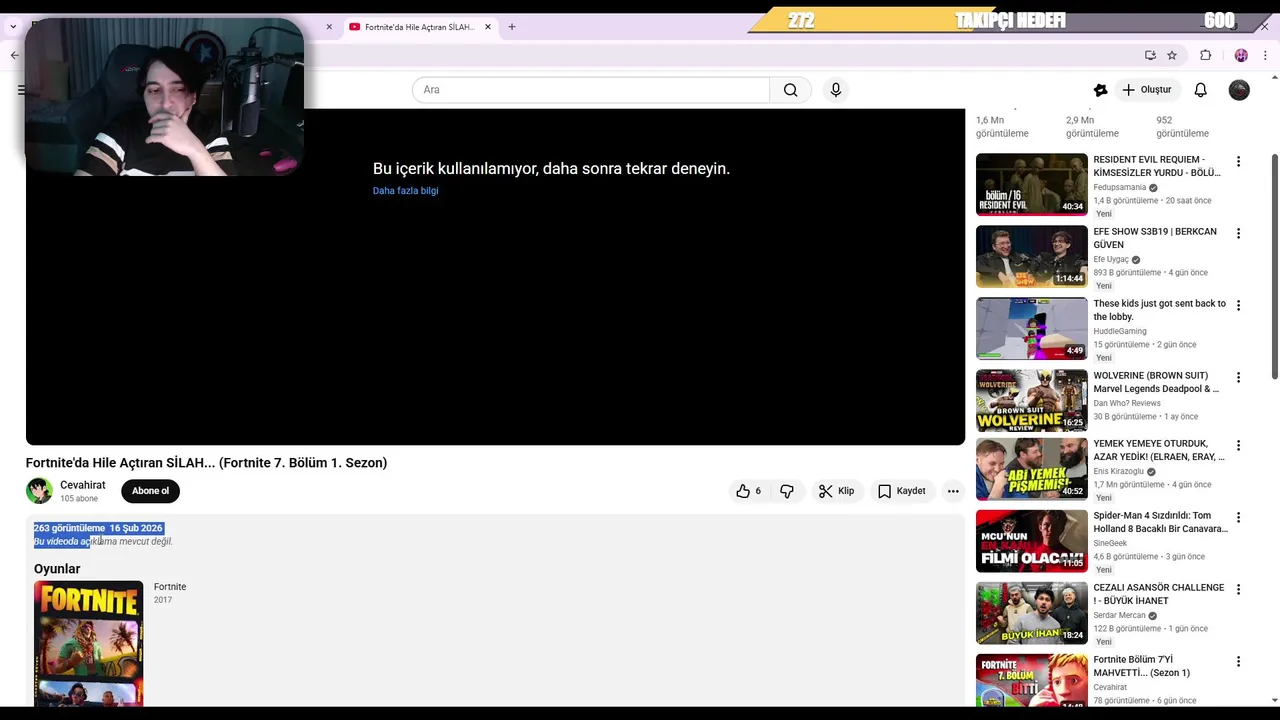The width and height of the screenshot is (1280, 720).
Task: Click the search magnifier button
Action: point(790,90)
